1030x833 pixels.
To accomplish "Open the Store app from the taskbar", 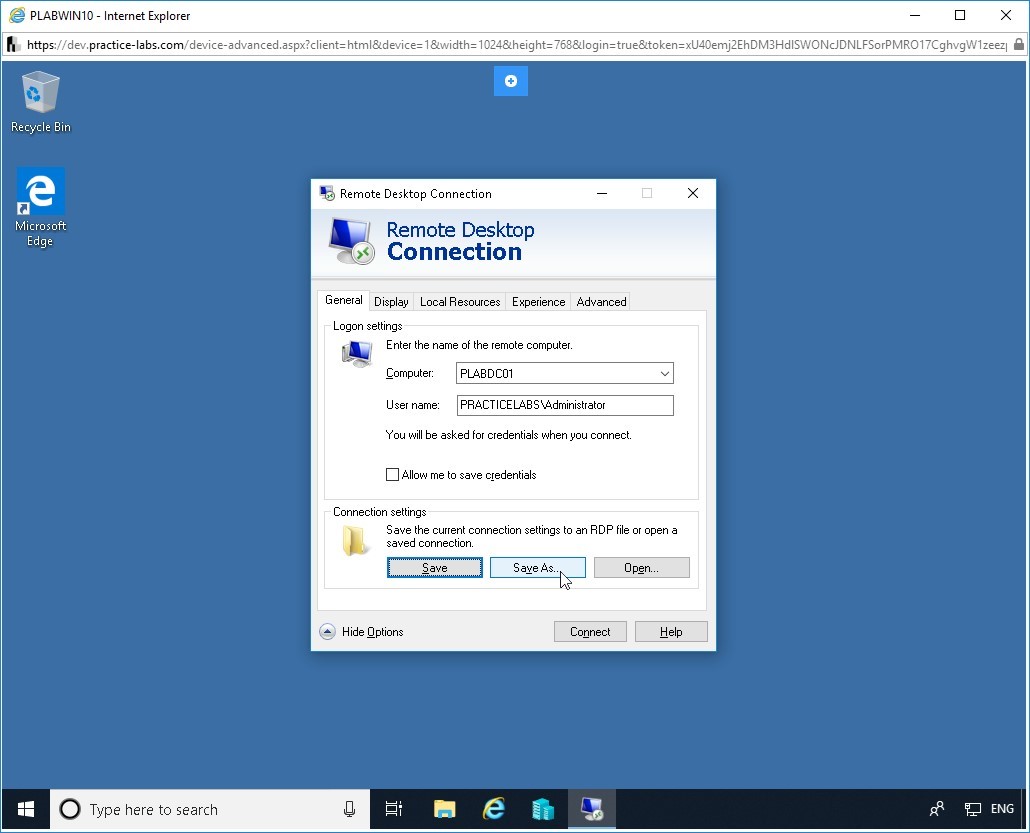I will point(543,809).
